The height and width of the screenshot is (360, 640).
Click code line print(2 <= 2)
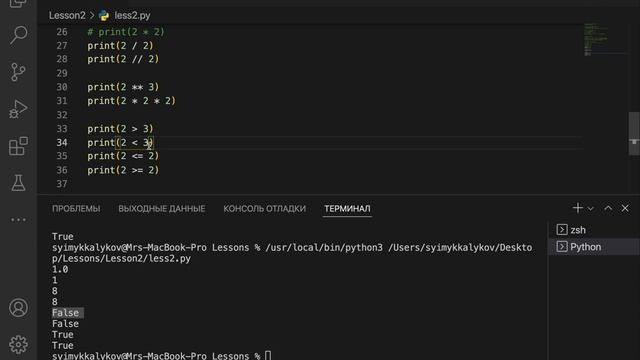[x=123, y=156]
